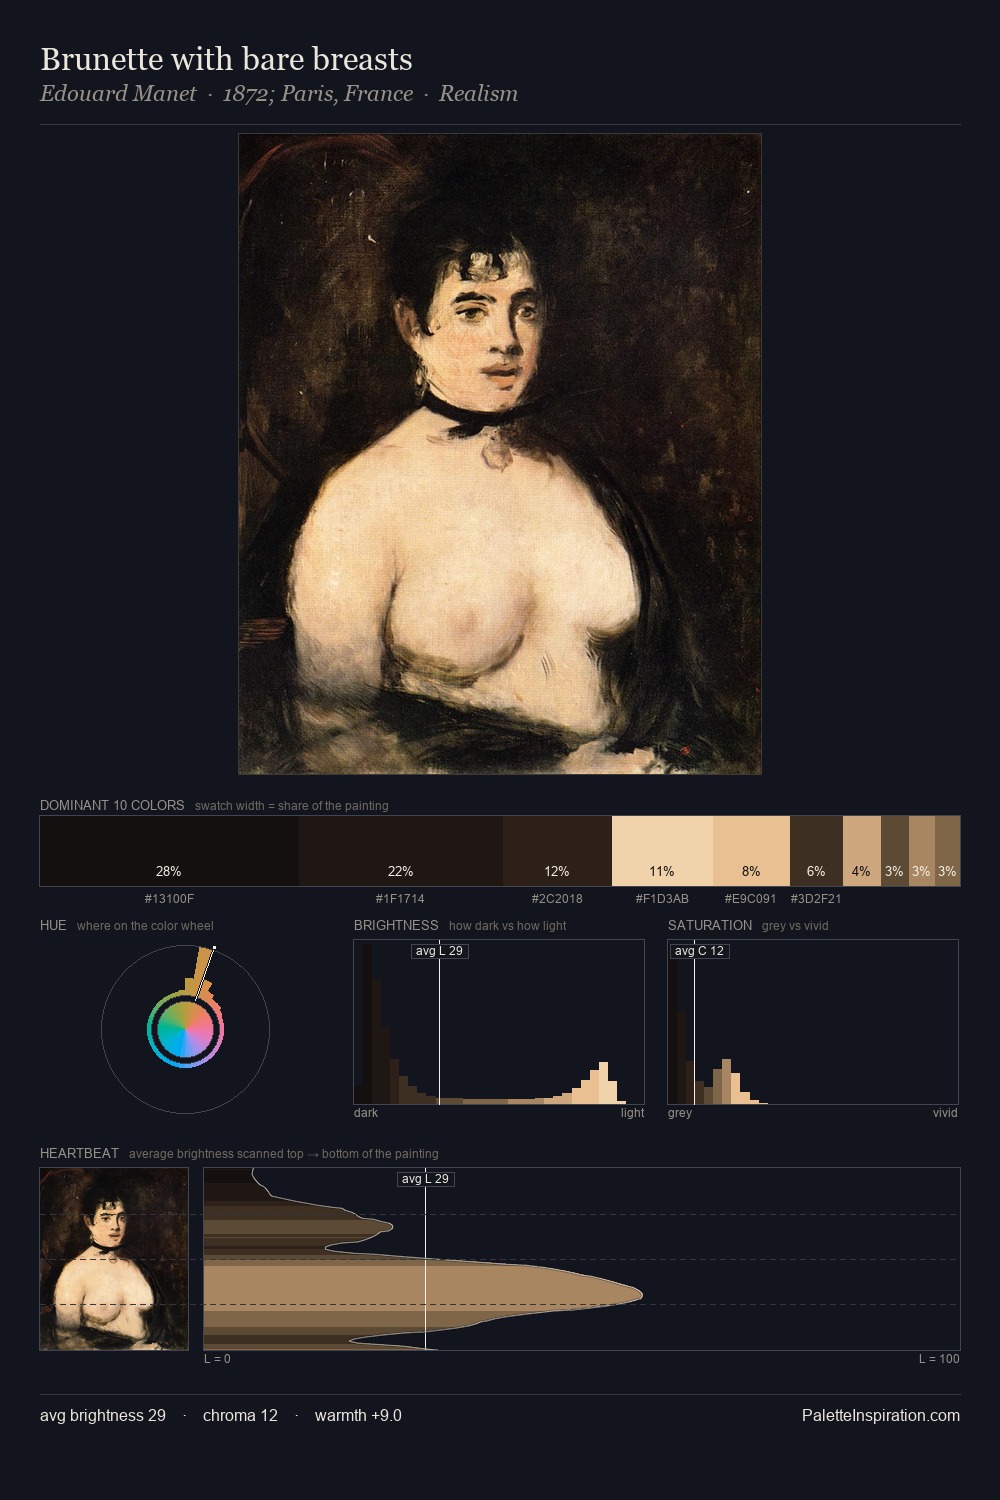Screen dimensions: 1000x1500
Task: Click the 8% swatch #E9C091
Action: pos(751,851)
